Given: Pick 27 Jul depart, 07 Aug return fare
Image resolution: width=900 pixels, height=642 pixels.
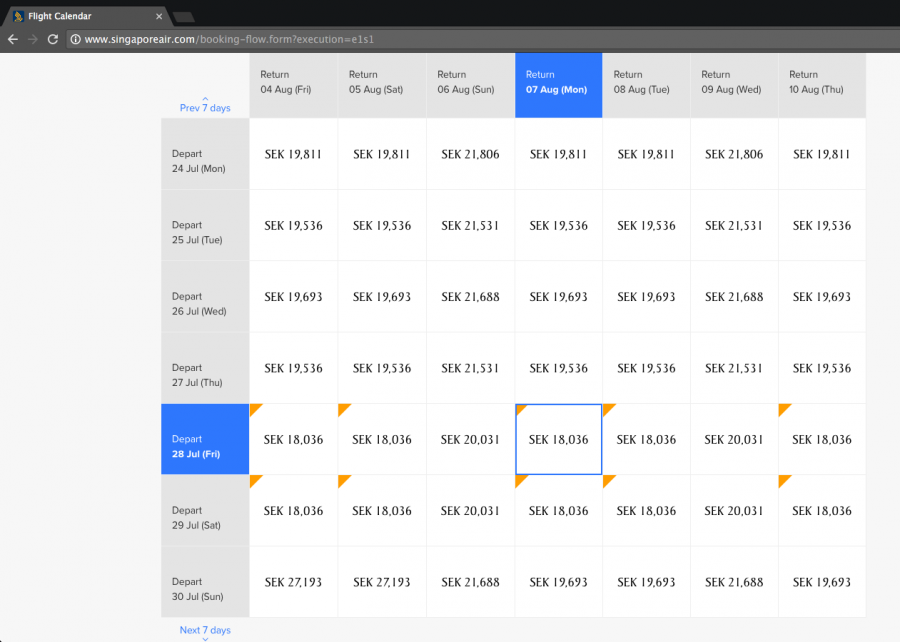Looking at the screenshot, I should point(558,368).
